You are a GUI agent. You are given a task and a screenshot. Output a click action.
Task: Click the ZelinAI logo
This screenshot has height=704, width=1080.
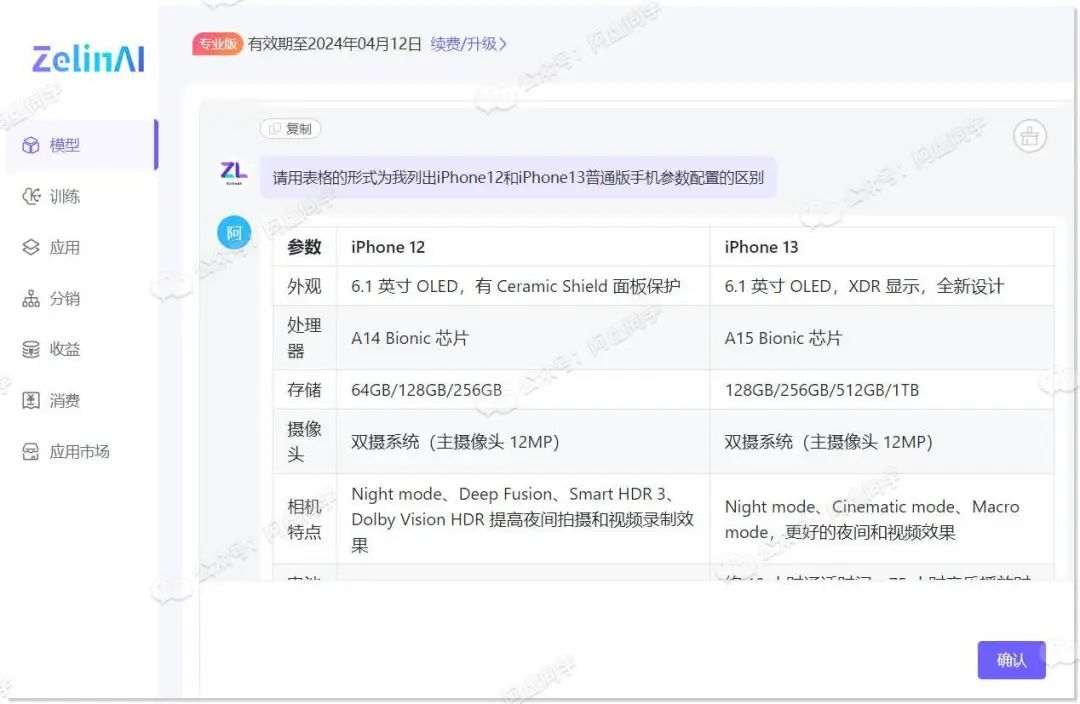[x=89, y=59]
